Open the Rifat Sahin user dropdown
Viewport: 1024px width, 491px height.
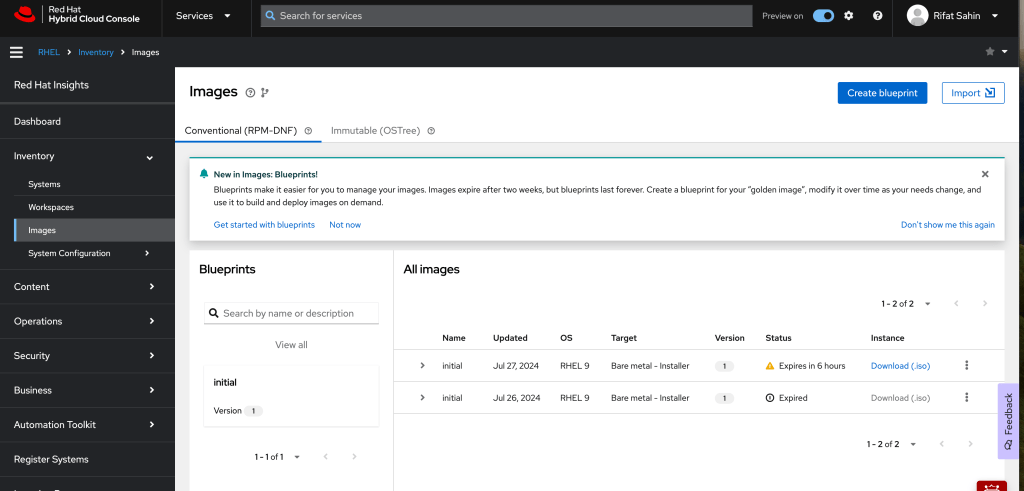pos(953,16)
